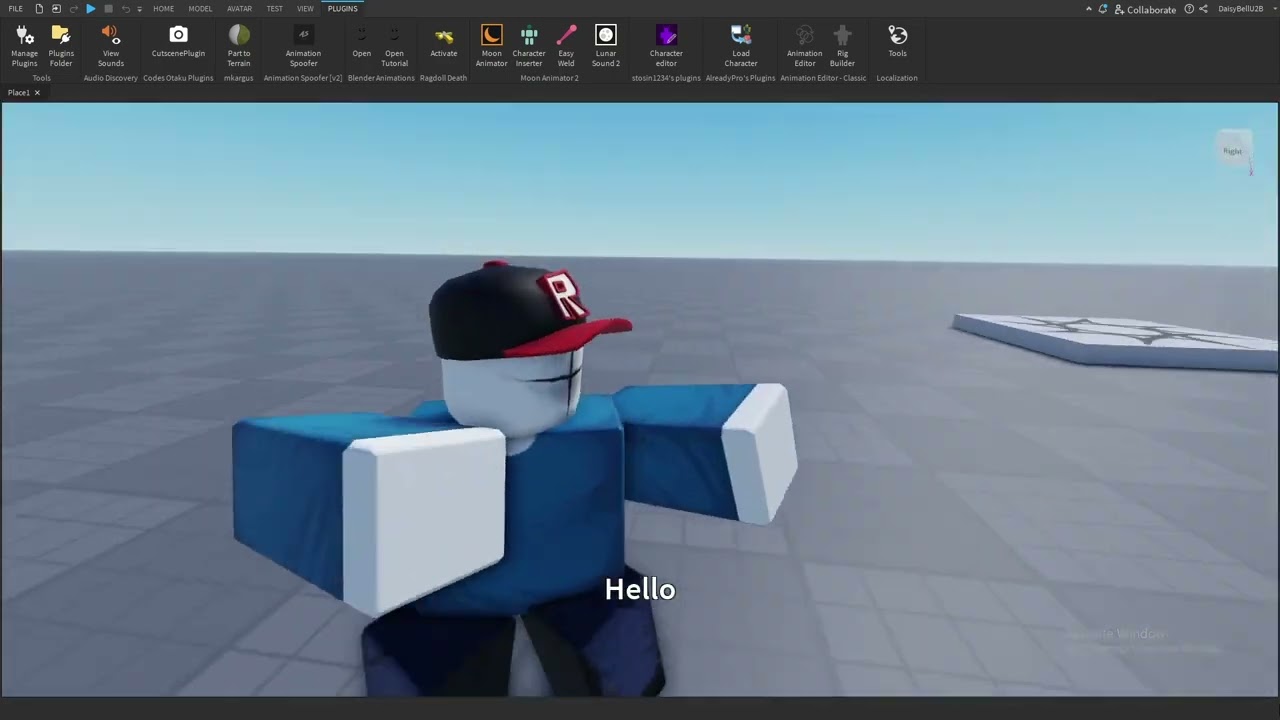Create a new file via page icon
This screenshot has width=1280, height=720.
[39, 9]
